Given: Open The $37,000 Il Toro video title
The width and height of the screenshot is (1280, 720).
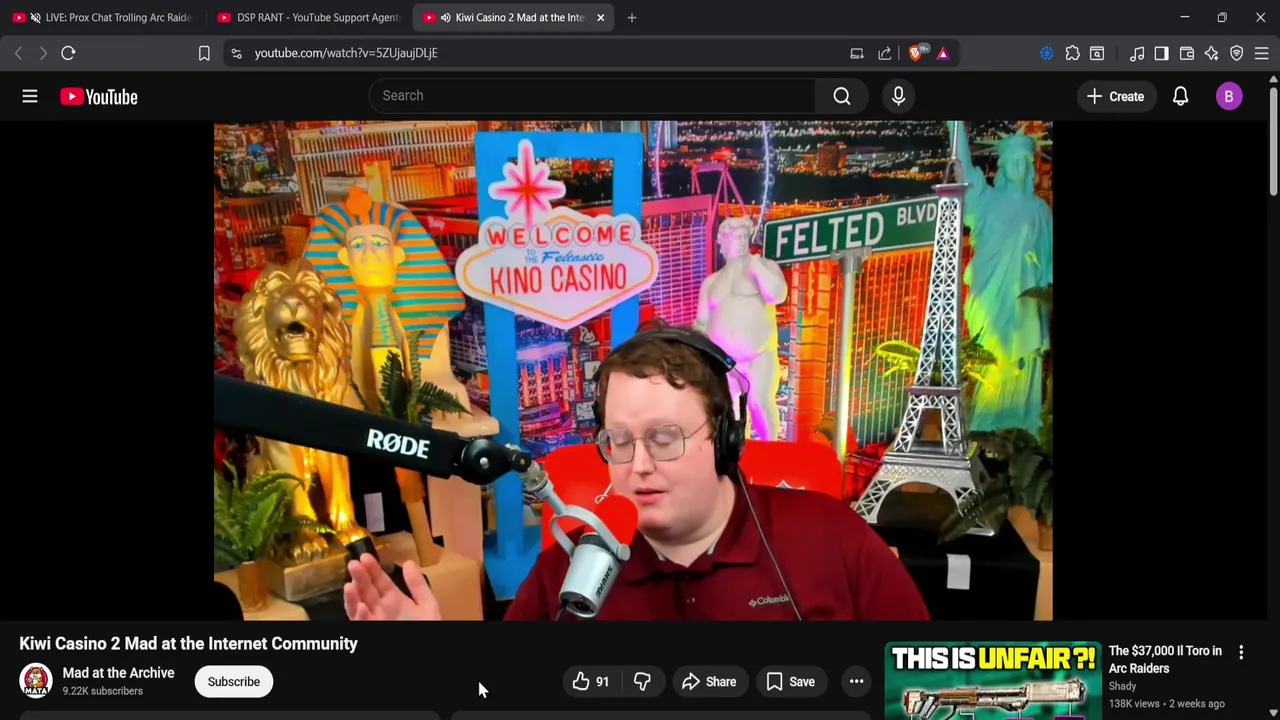Looking at the screenshot, I should tap(1165, 659).
